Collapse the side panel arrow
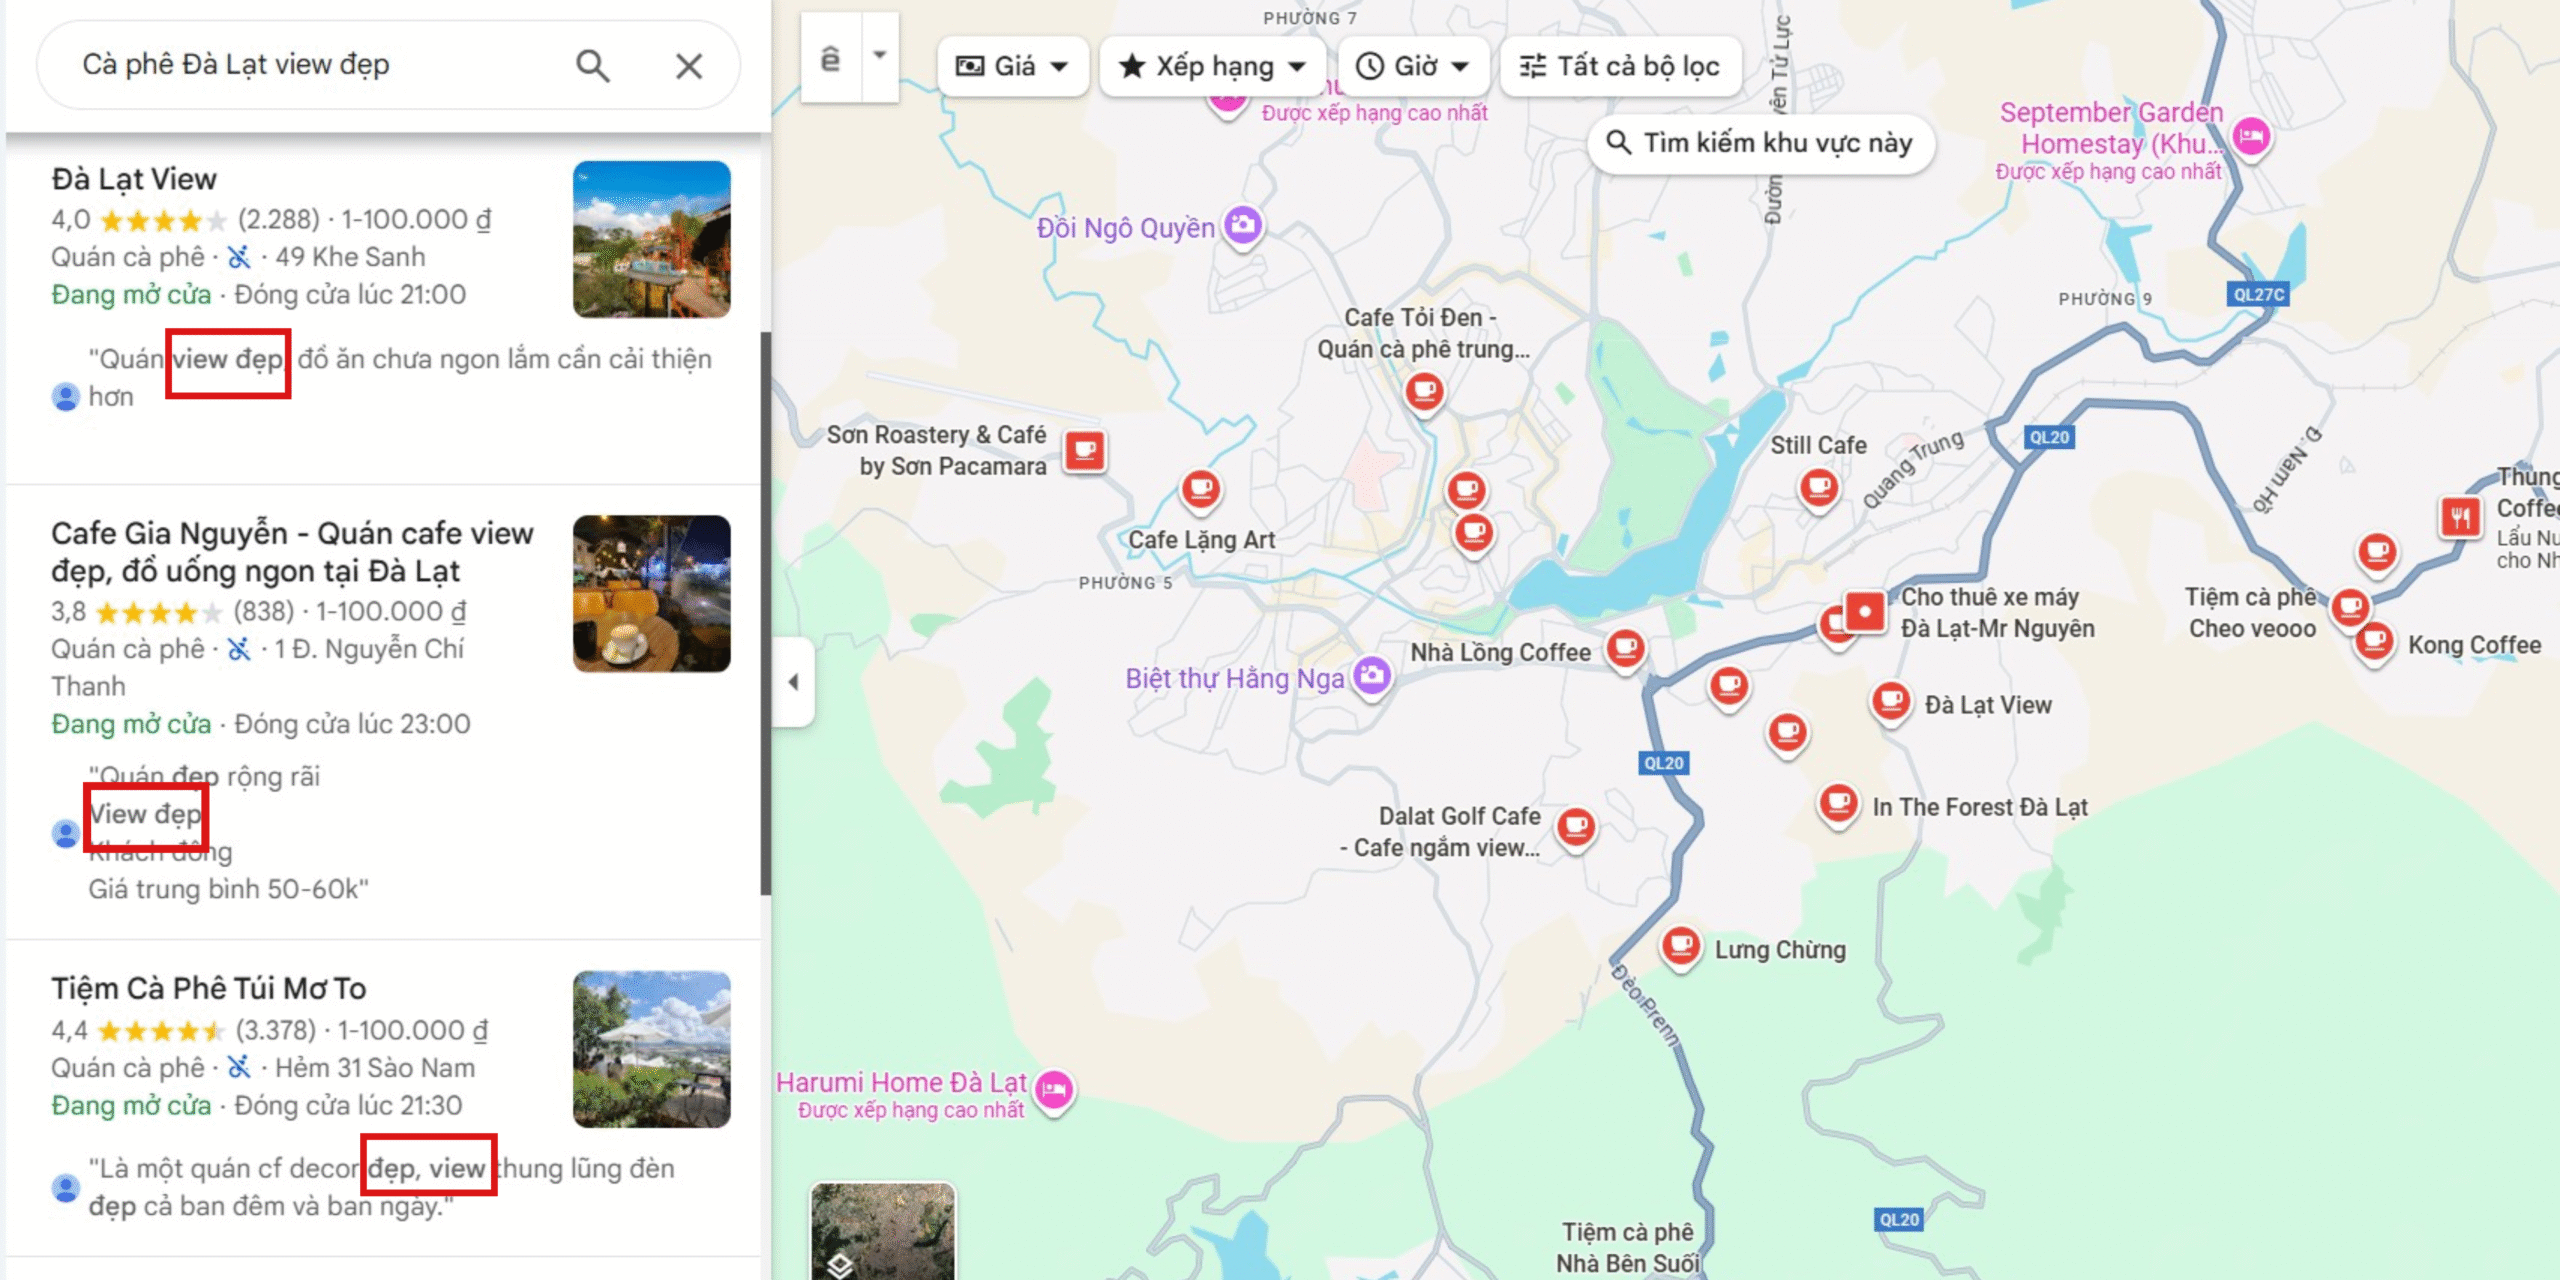This screenshot has width=2560, height=1280. tap(794, 682)
